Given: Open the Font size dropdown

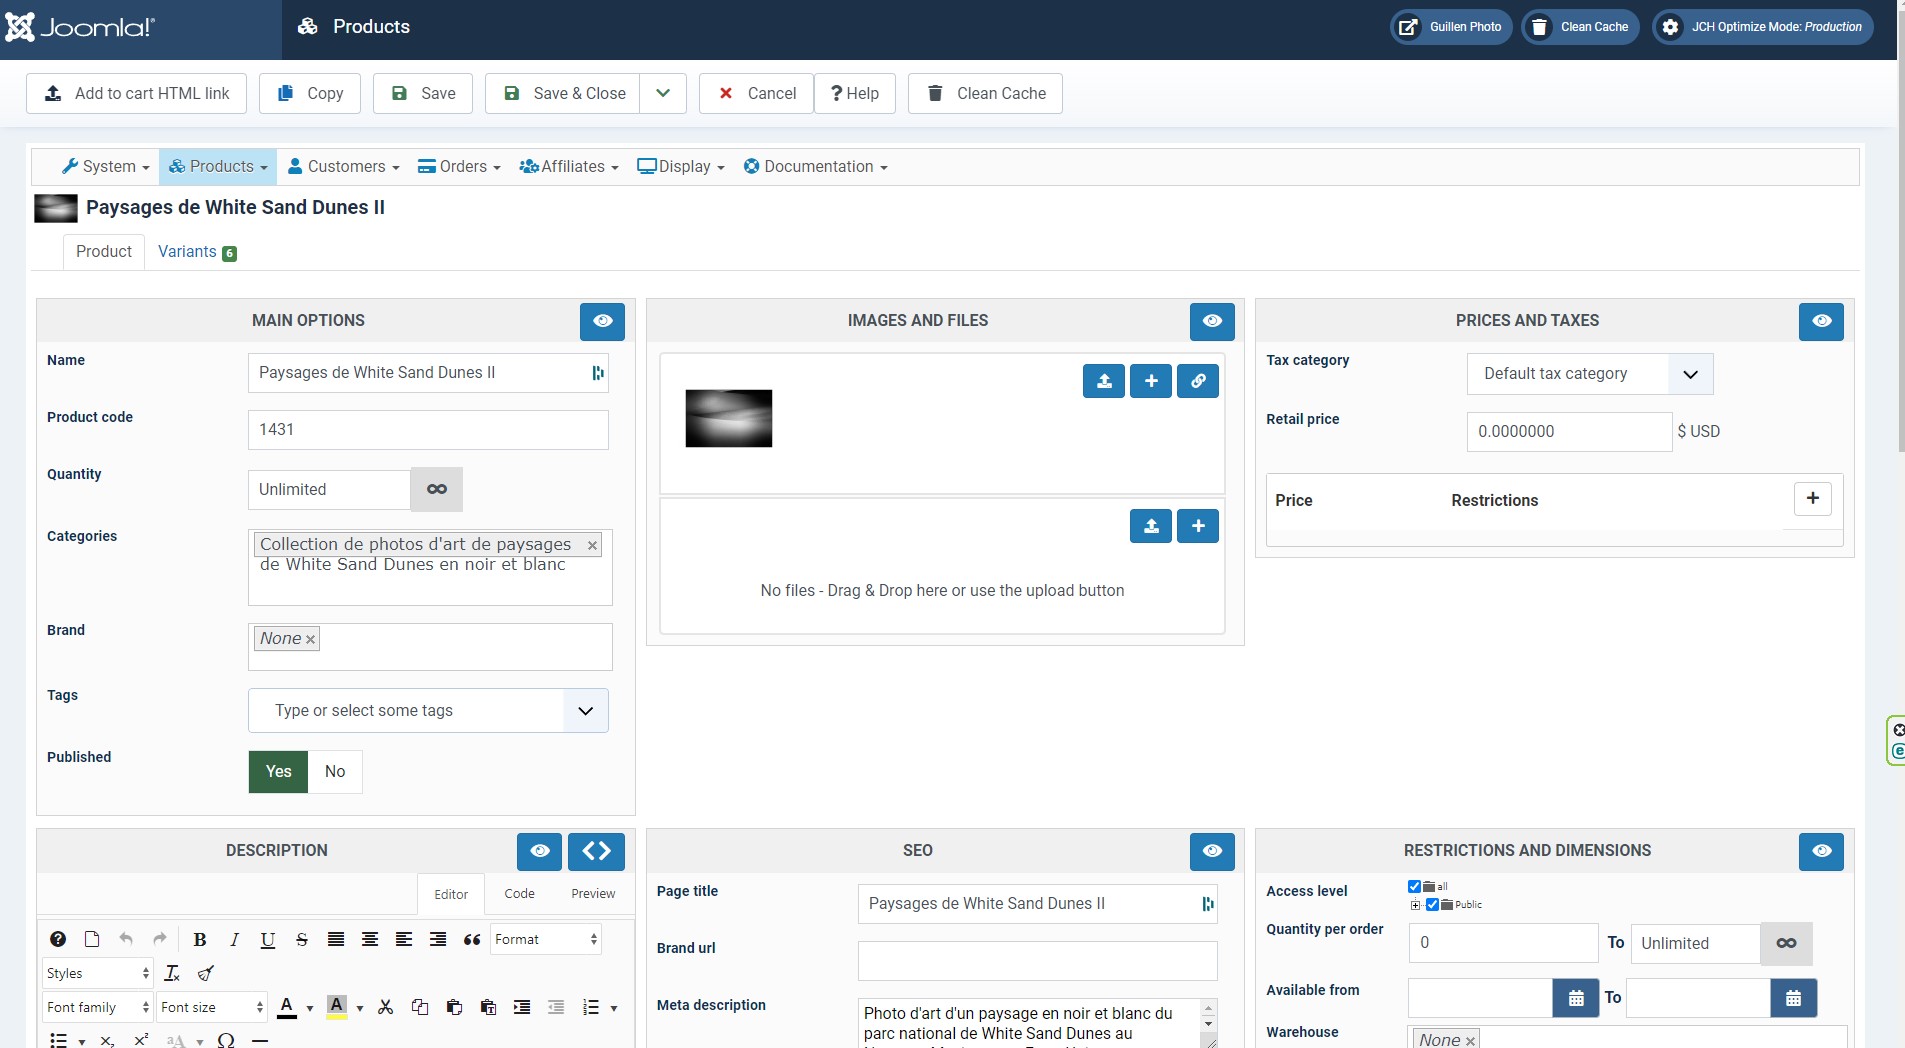Looking at the screenshot, I should (212, 1007).
